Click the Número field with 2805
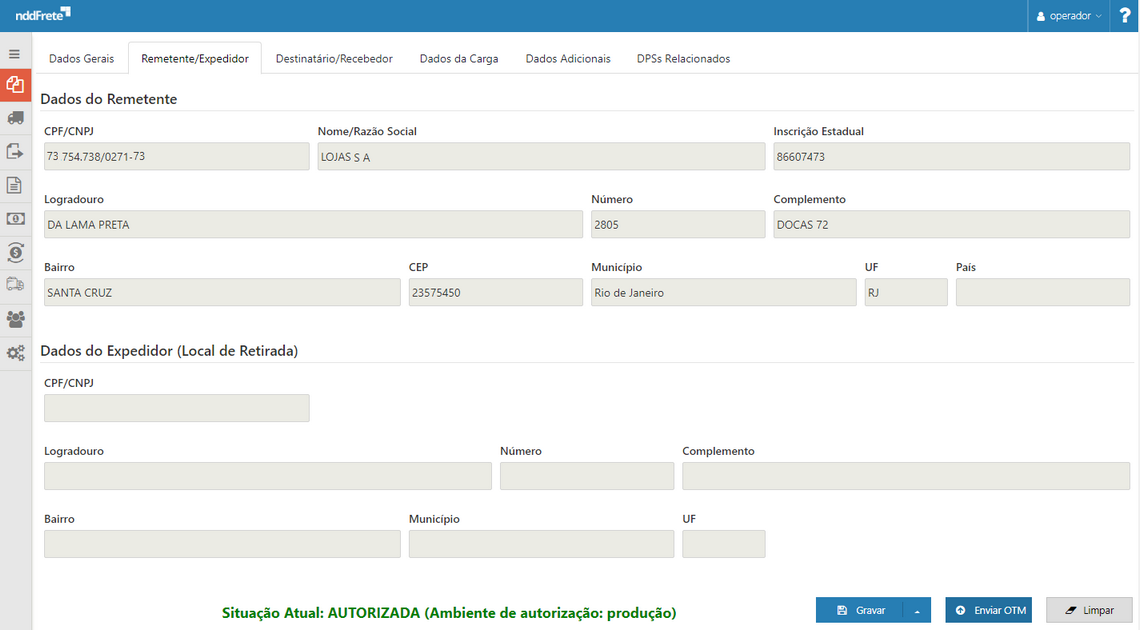 tap(678, 225)
